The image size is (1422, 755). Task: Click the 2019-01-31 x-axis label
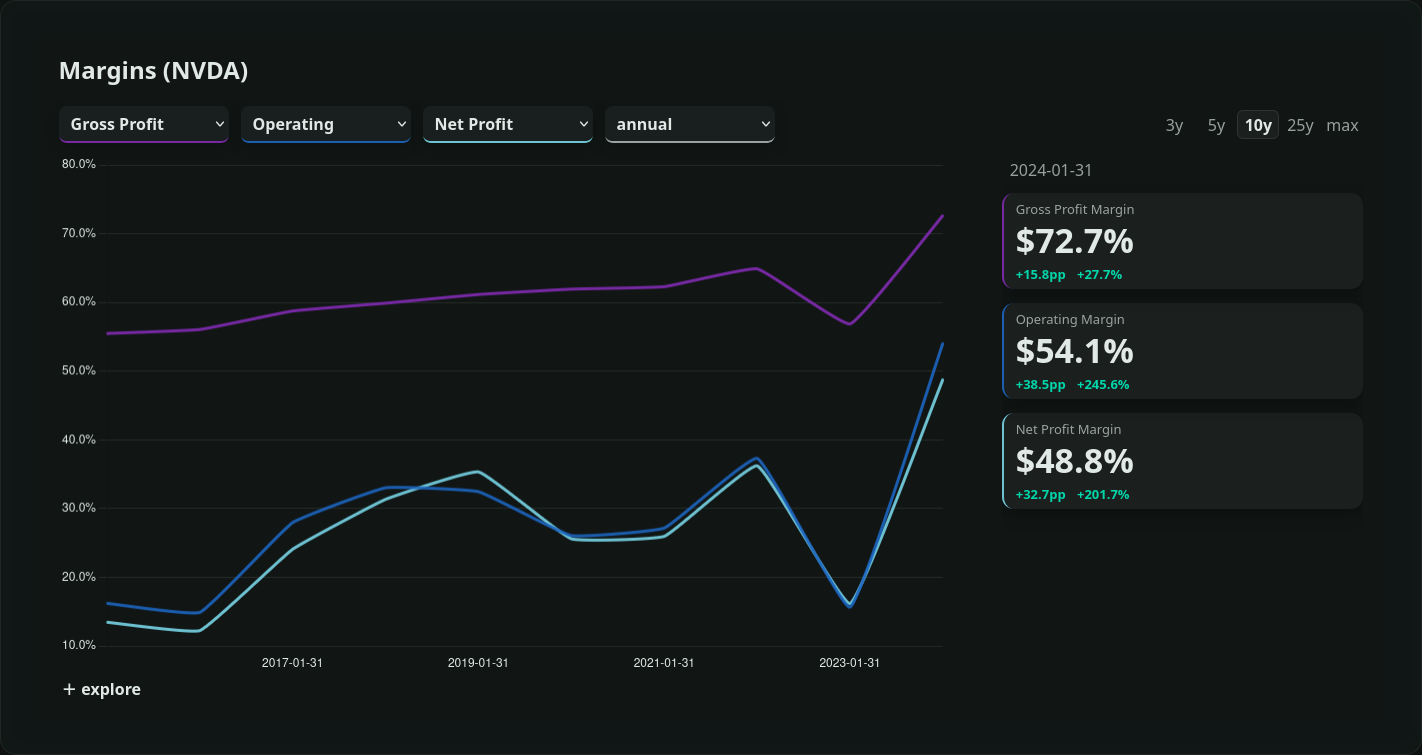(x=478, y=663)
